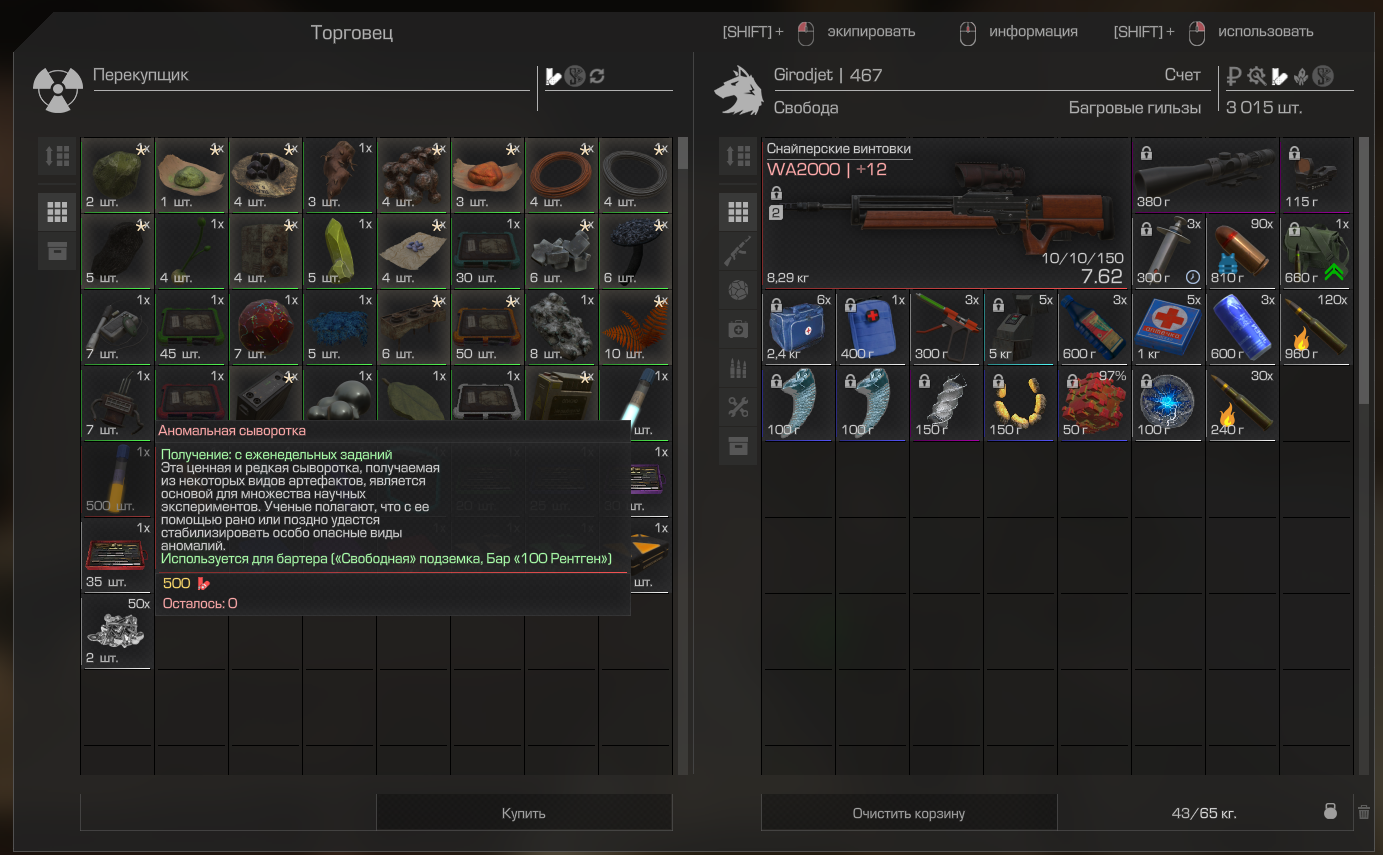Screen dimensions: 1383x855
Task: Click the Купить button
Action: tap(524, 813)
